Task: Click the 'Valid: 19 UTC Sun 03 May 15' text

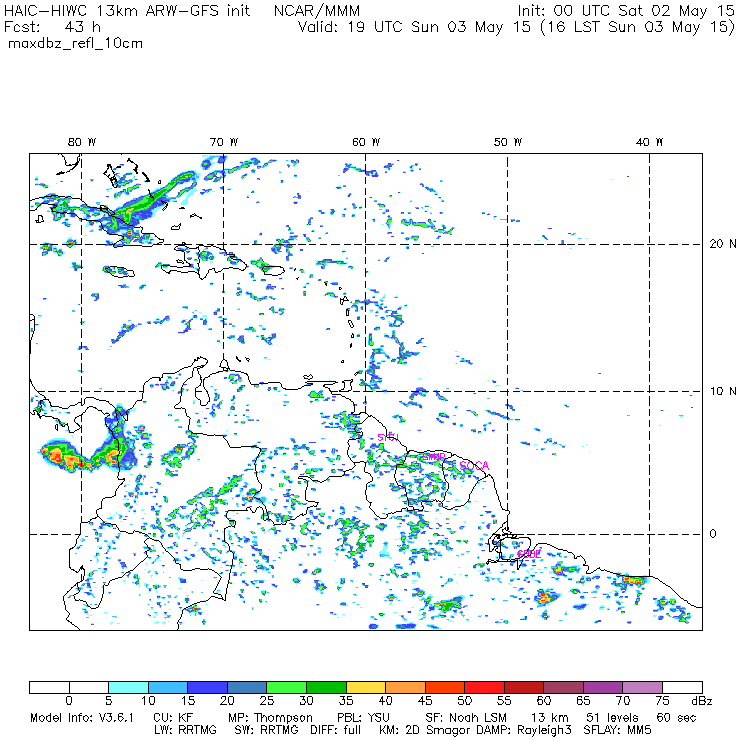Action: click(414, 27)
